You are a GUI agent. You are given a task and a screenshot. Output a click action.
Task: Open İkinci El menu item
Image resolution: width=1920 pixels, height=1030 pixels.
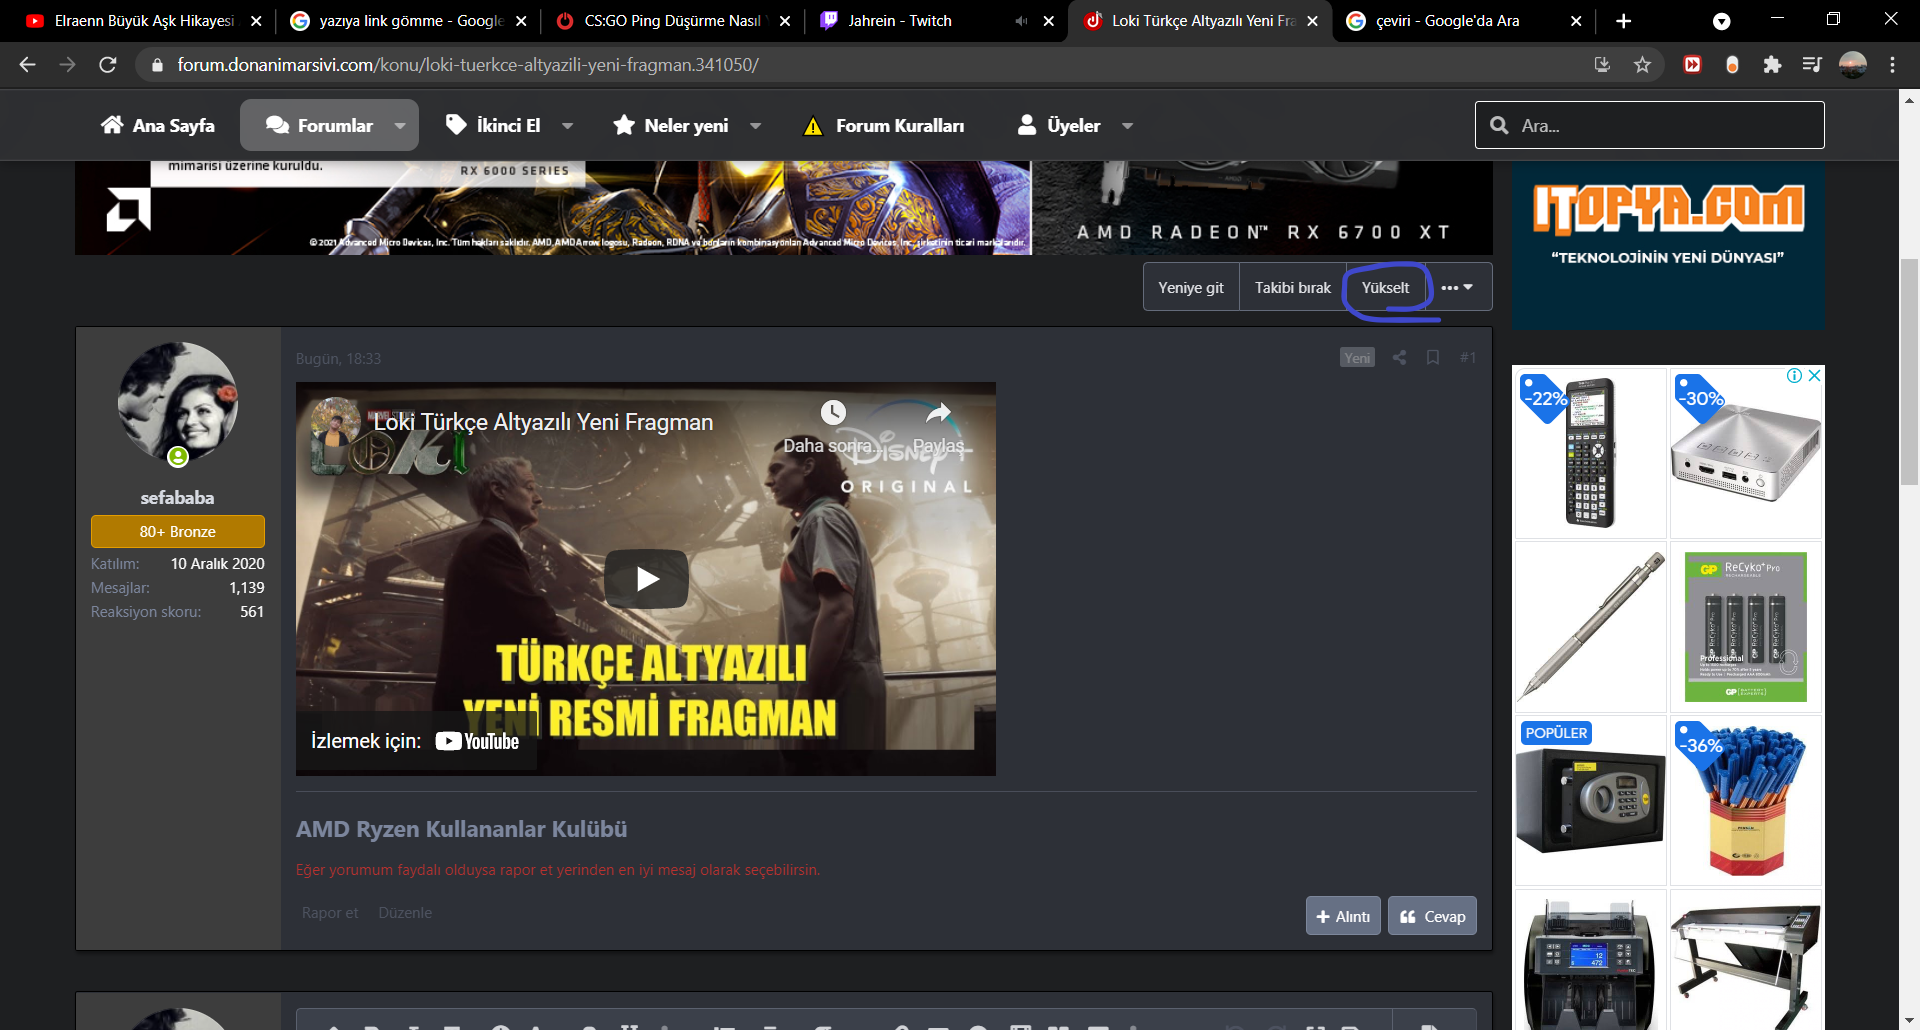[x=493, y=126]
